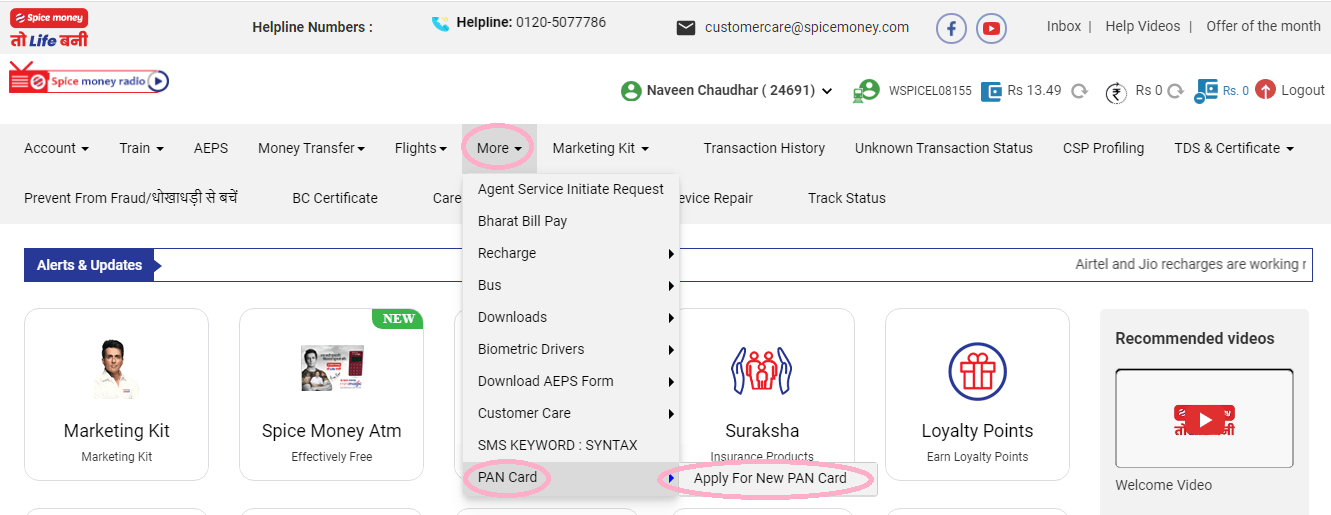Select Bharat Bill Pay menu item

click(571, 221)
